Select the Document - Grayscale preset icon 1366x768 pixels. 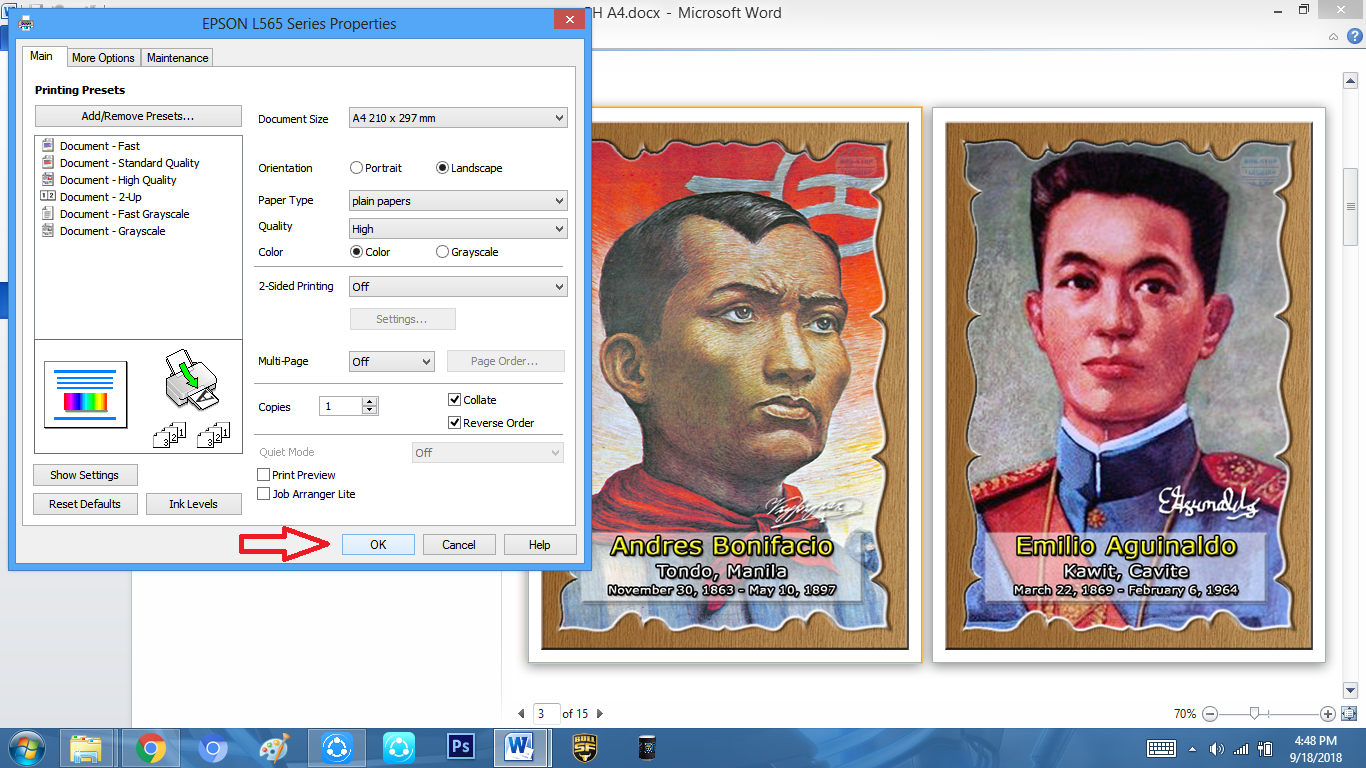coord(47,231)
